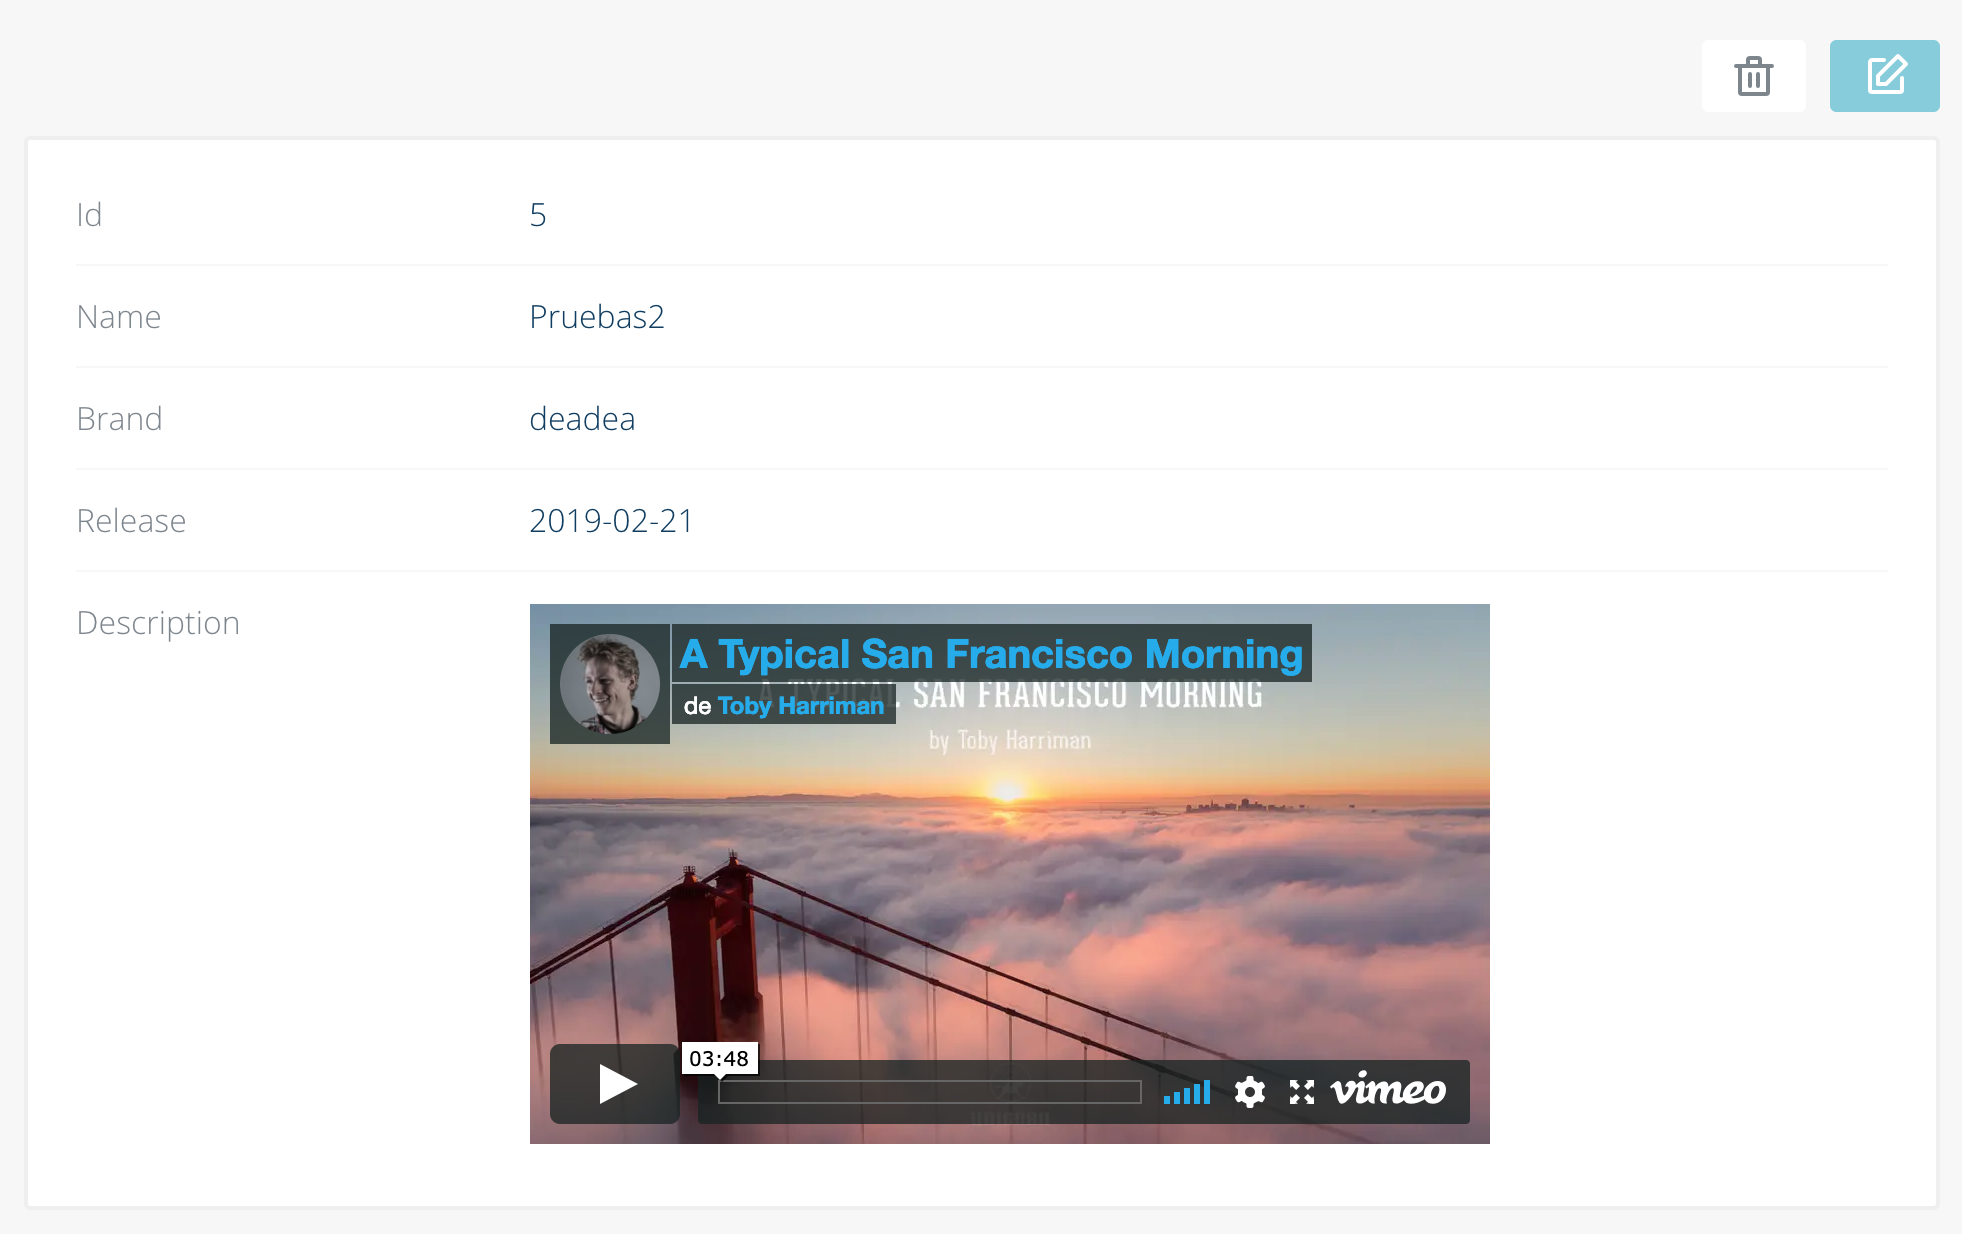Click the Release field label
1962x1234 pixels.
pyautogui.click(x=131, y=521)
